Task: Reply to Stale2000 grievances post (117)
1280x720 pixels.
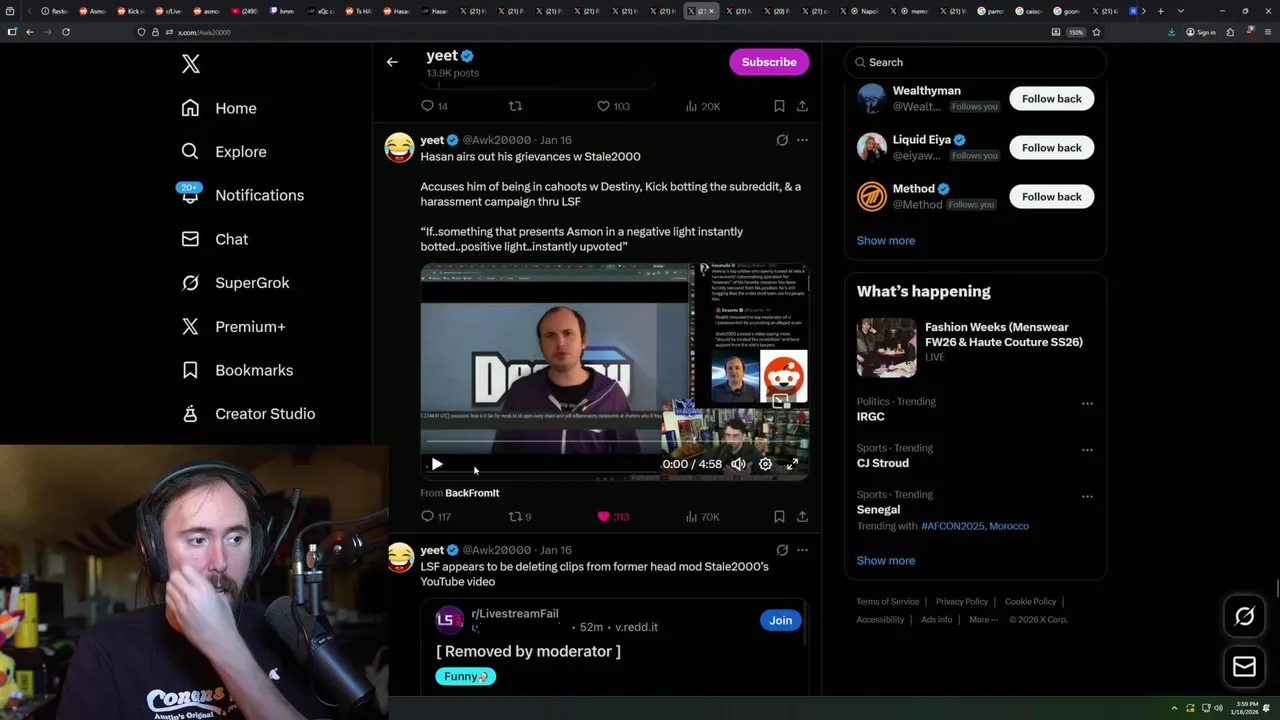Action: click(x=436, y=517)
